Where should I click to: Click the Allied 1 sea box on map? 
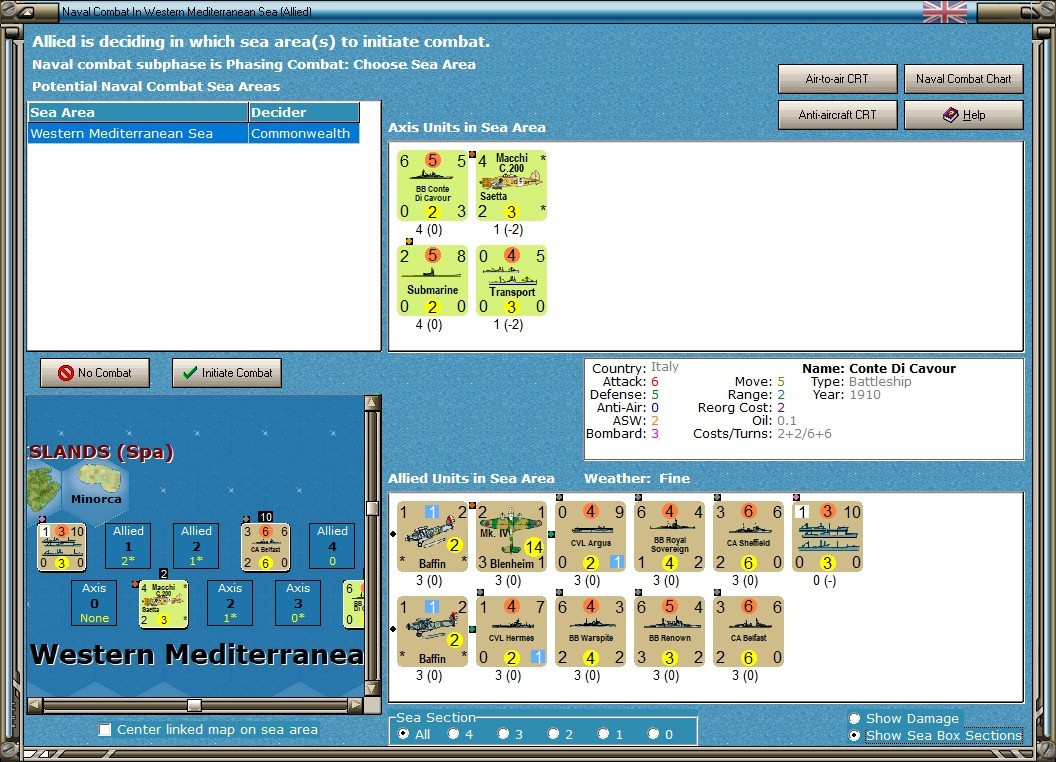point(128,546)
